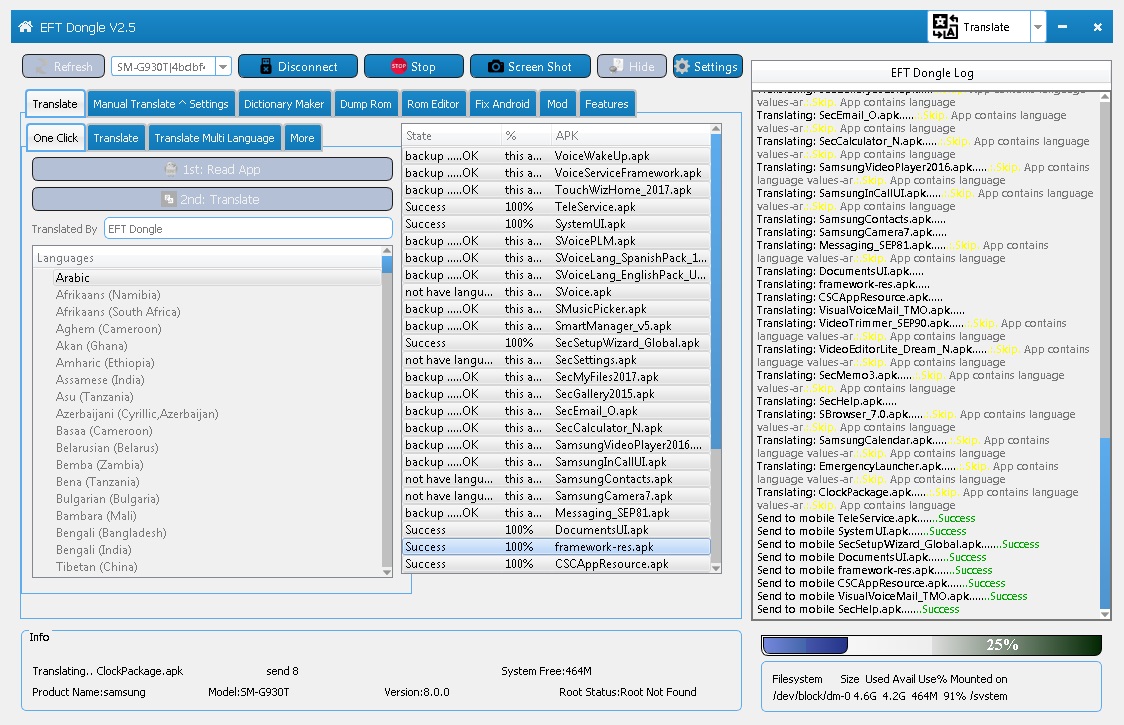
Task: Click the Translate QR icon in title bar
Action: point(944,27)
